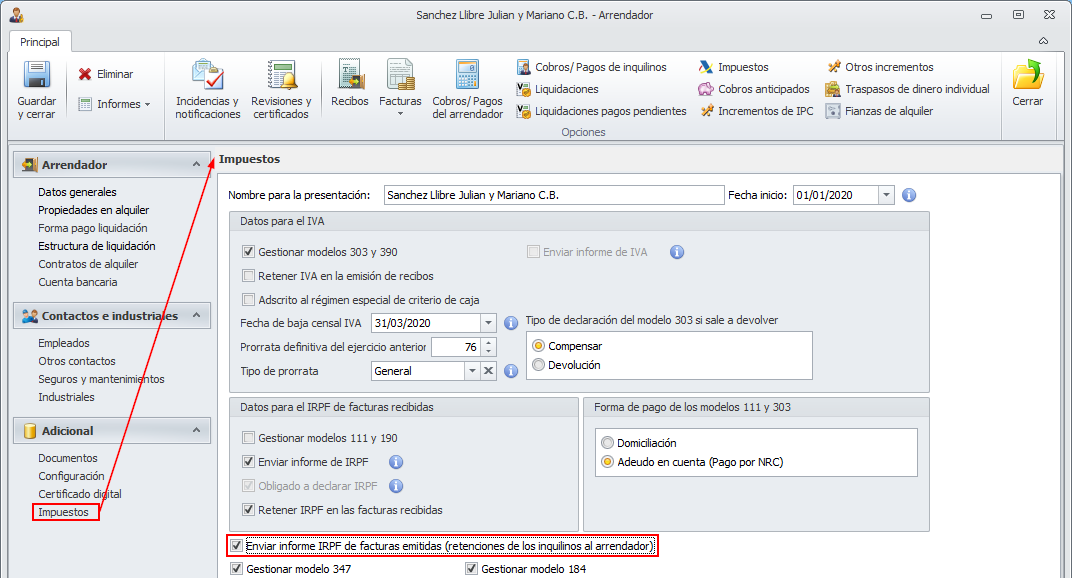The image size is (1072, 578).
Task: Enable Gestionar modelos 111 y 190
Action: [248, 438]
